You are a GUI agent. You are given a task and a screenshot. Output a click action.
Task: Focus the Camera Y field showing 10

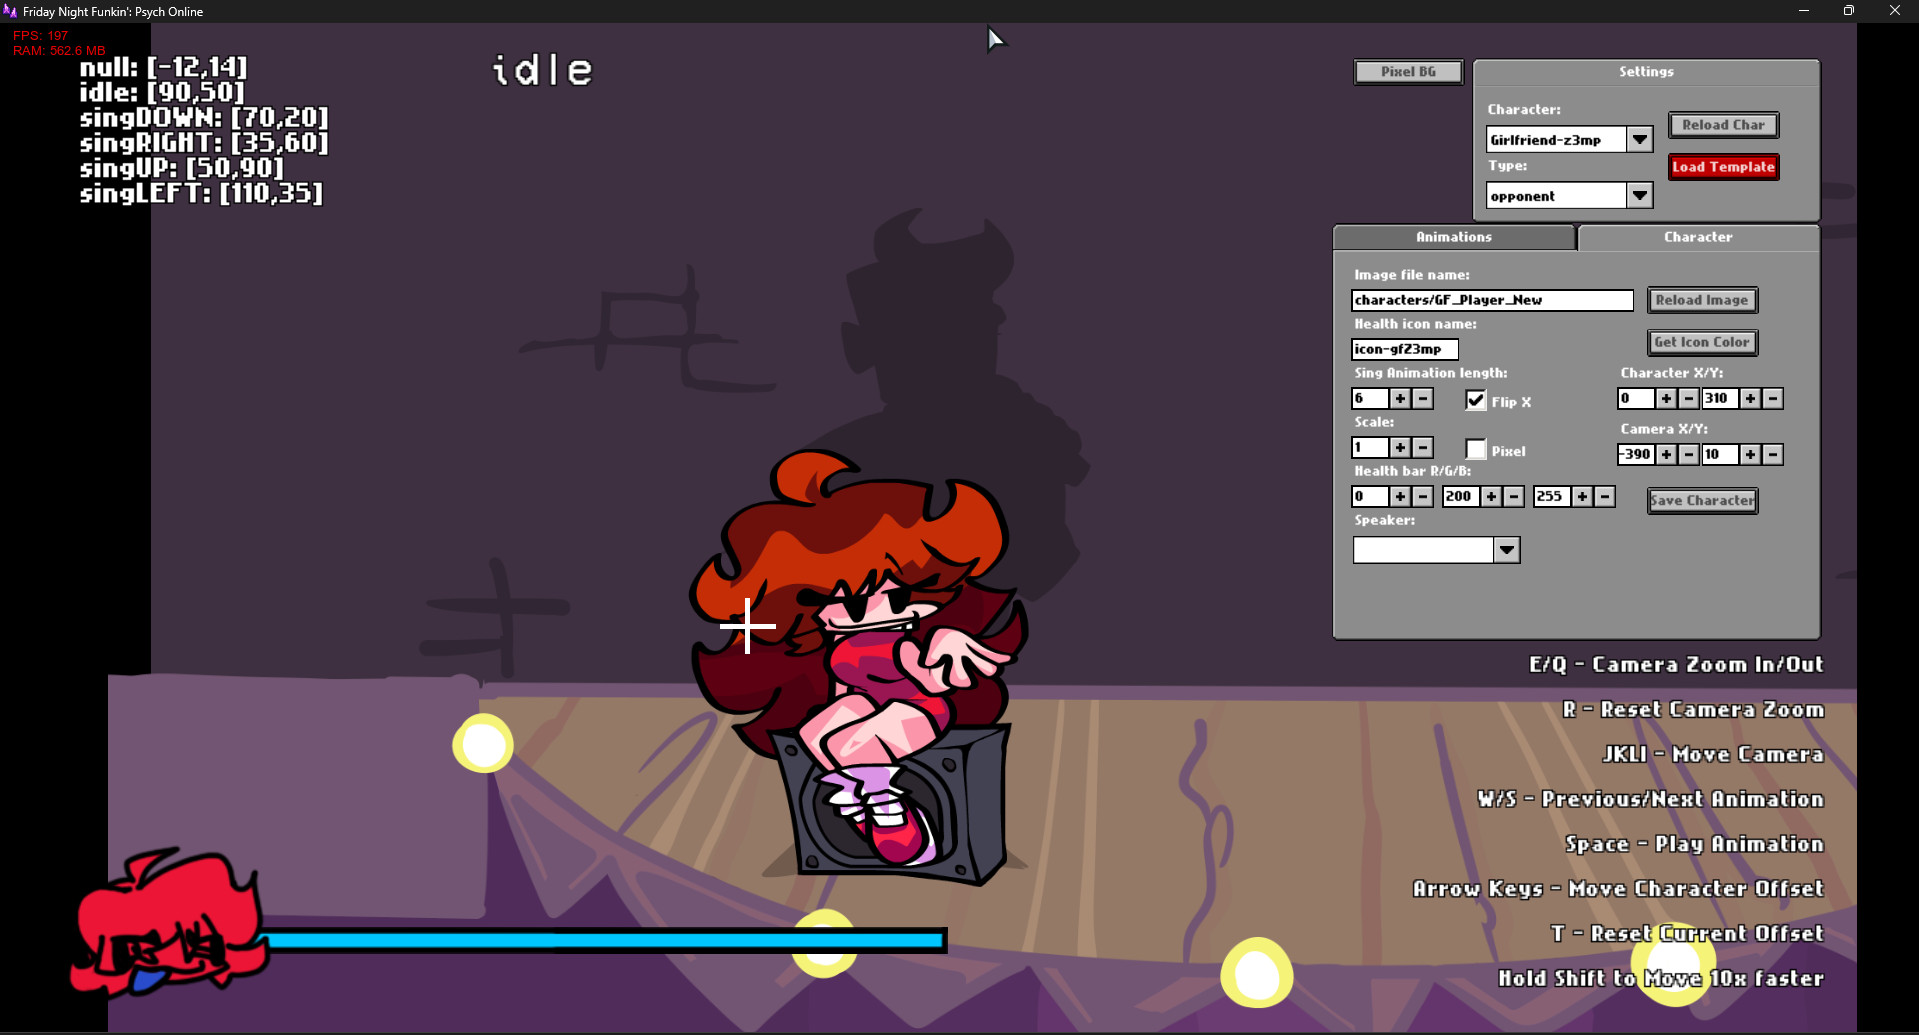click(x=1720, y=454)
